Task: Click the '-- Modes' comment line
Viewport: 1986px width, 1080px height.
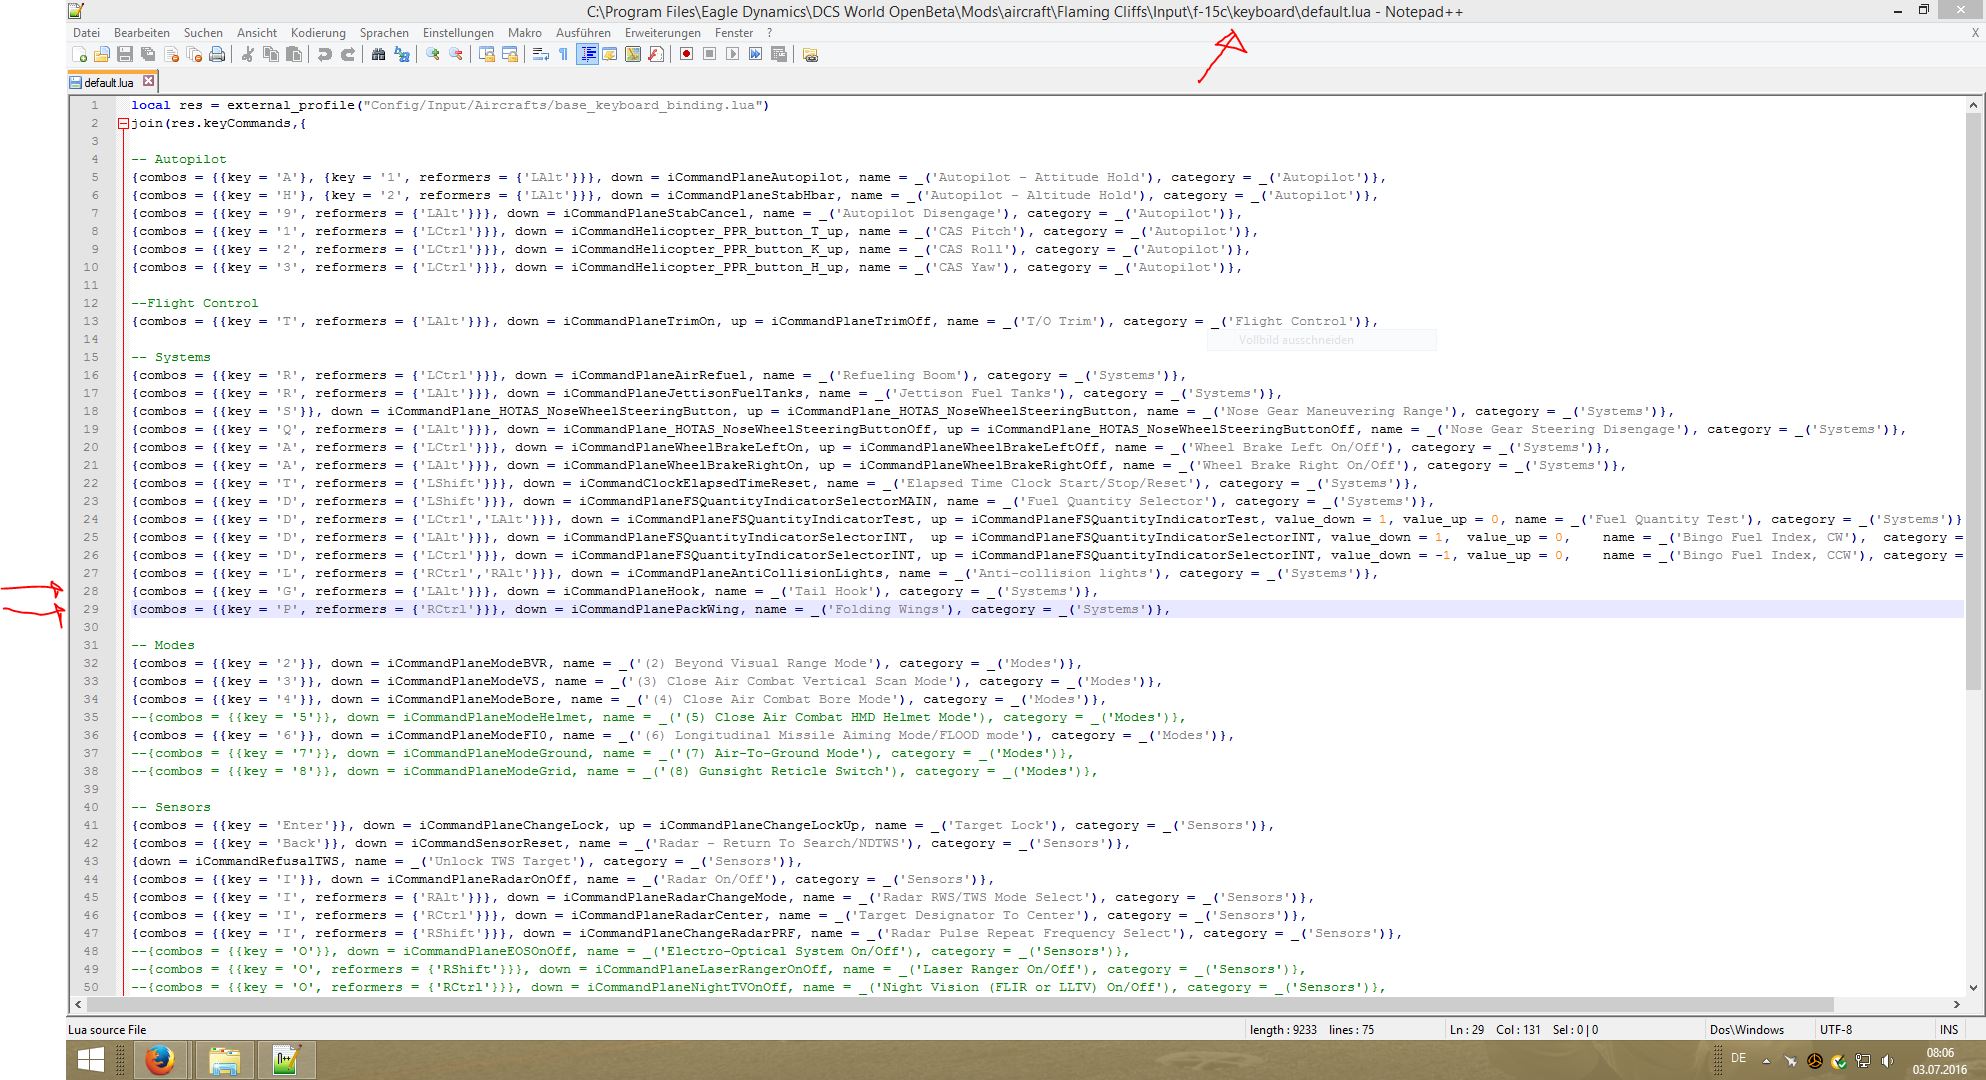Action: click(163, 645)
